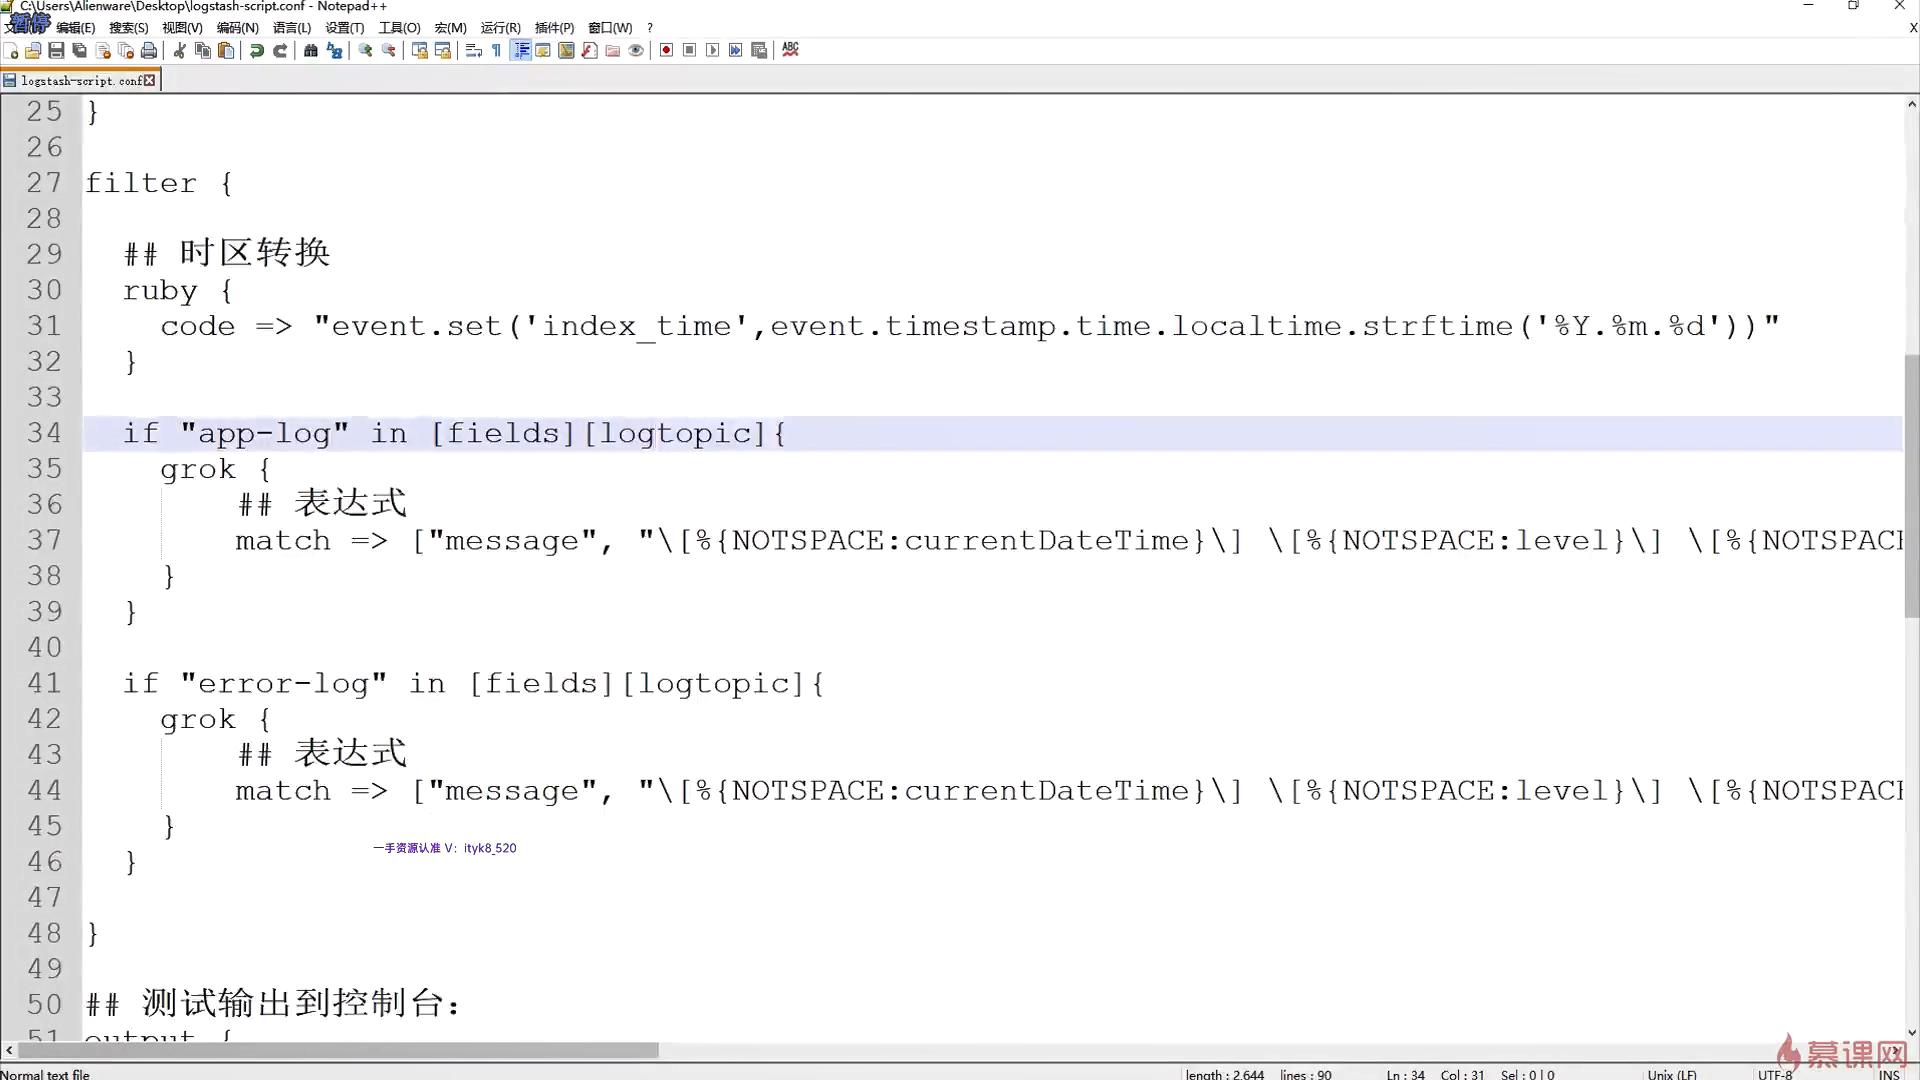This screenshot has width=1920, height=1080.
Task: Toggle show all characters pilcrow button
Action: click(497, 50)
